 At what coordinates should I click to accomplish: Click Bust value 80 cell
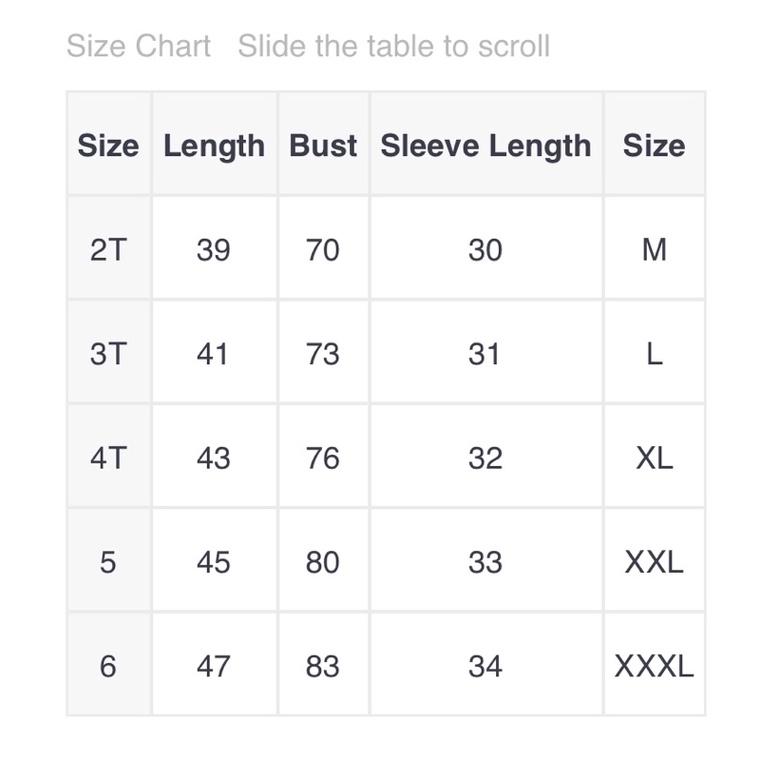(323, 562)
